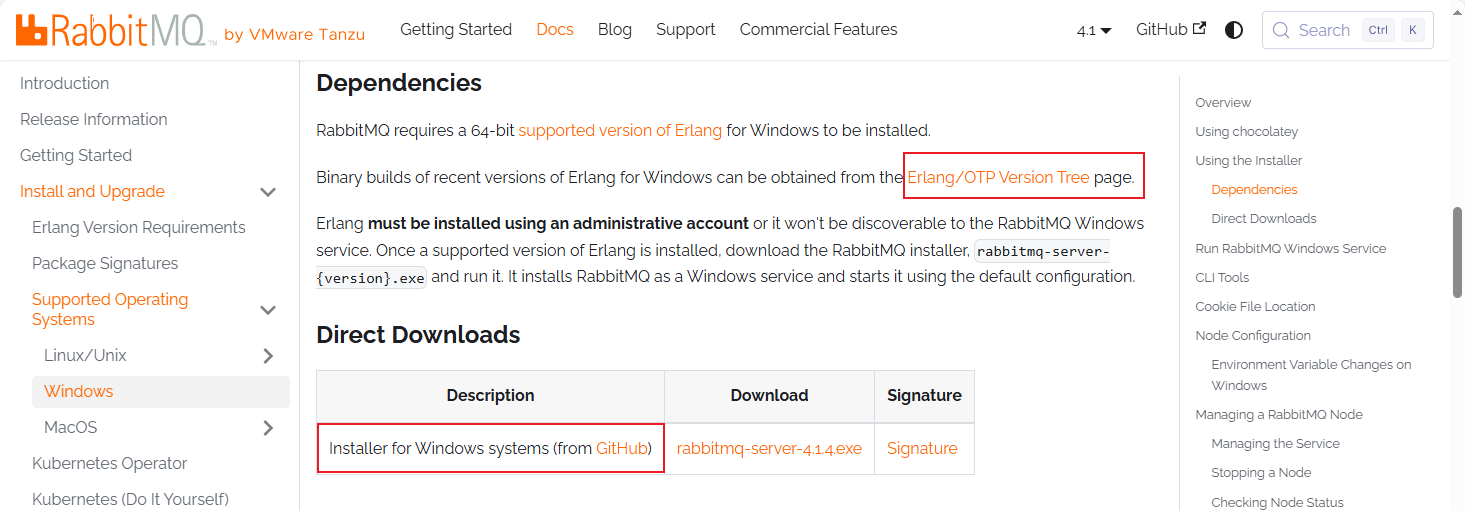This screenshot has height=511, width=1465.
Task: Open the Erlang/OTP Version Tree link
Action: pos(998,178)
